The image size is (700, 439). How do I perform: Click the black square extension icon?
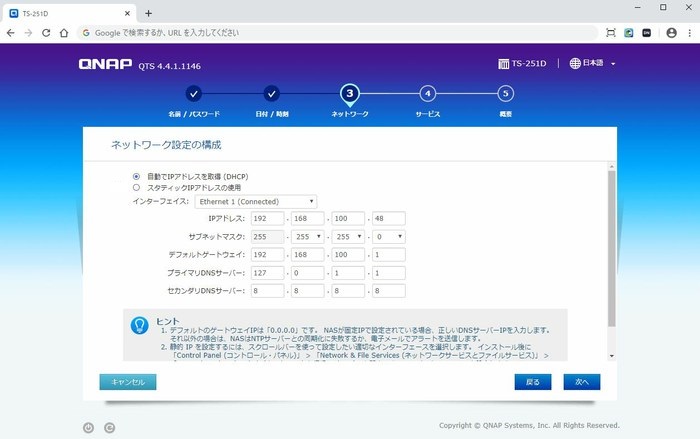pos(646,33)
